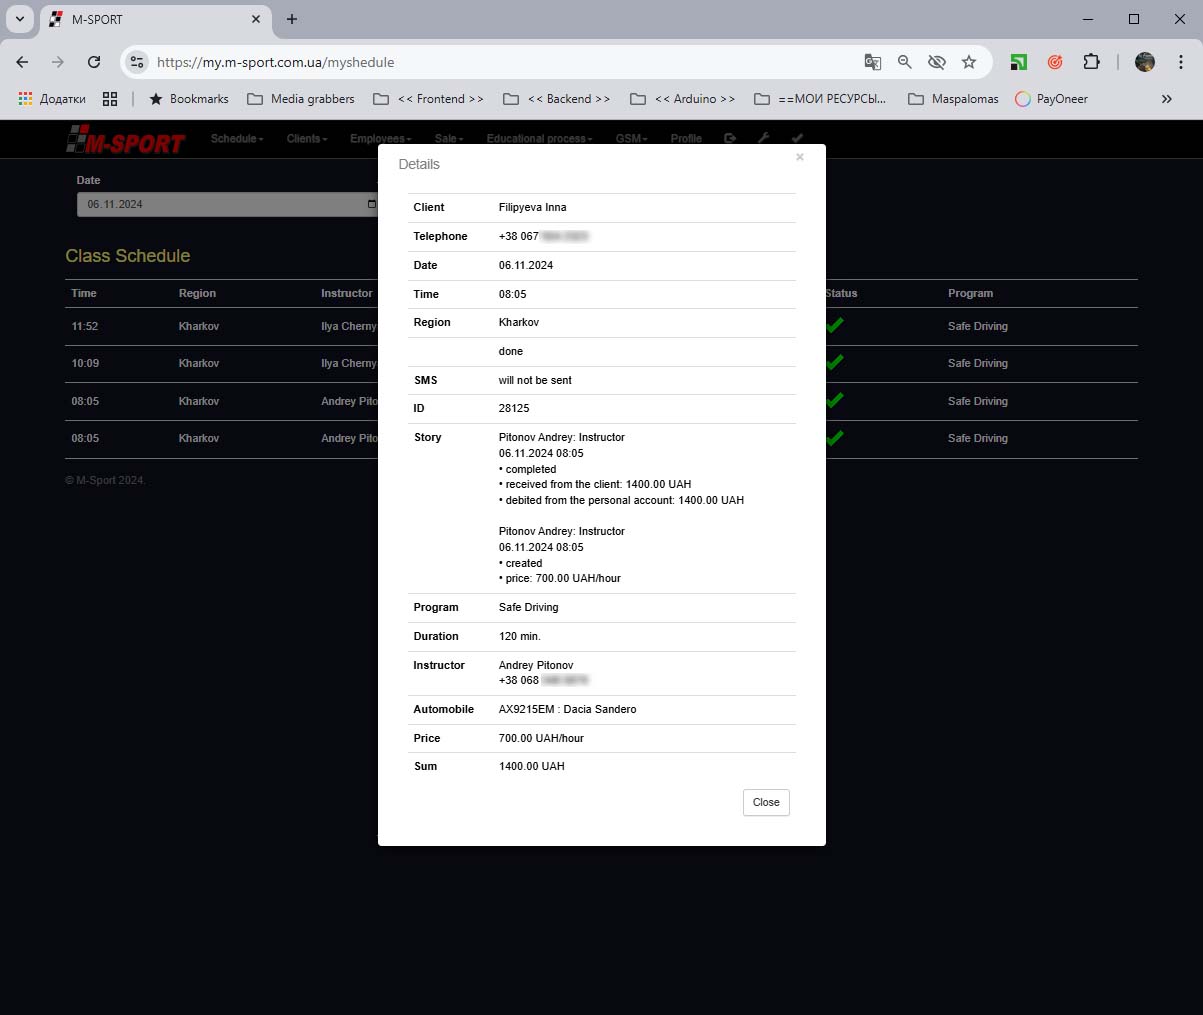This screenshot has width=1203, height=1015.
Task: Open the Schedule dropdown menu
Action: coord(236,139)
